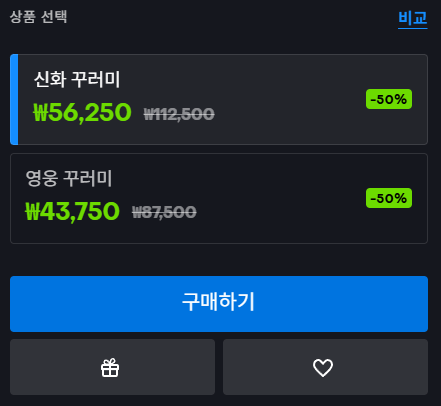The image size is (441, 406).
Task: Click the crossed-out ₩112,500 original price
Action: pos(179,114)
